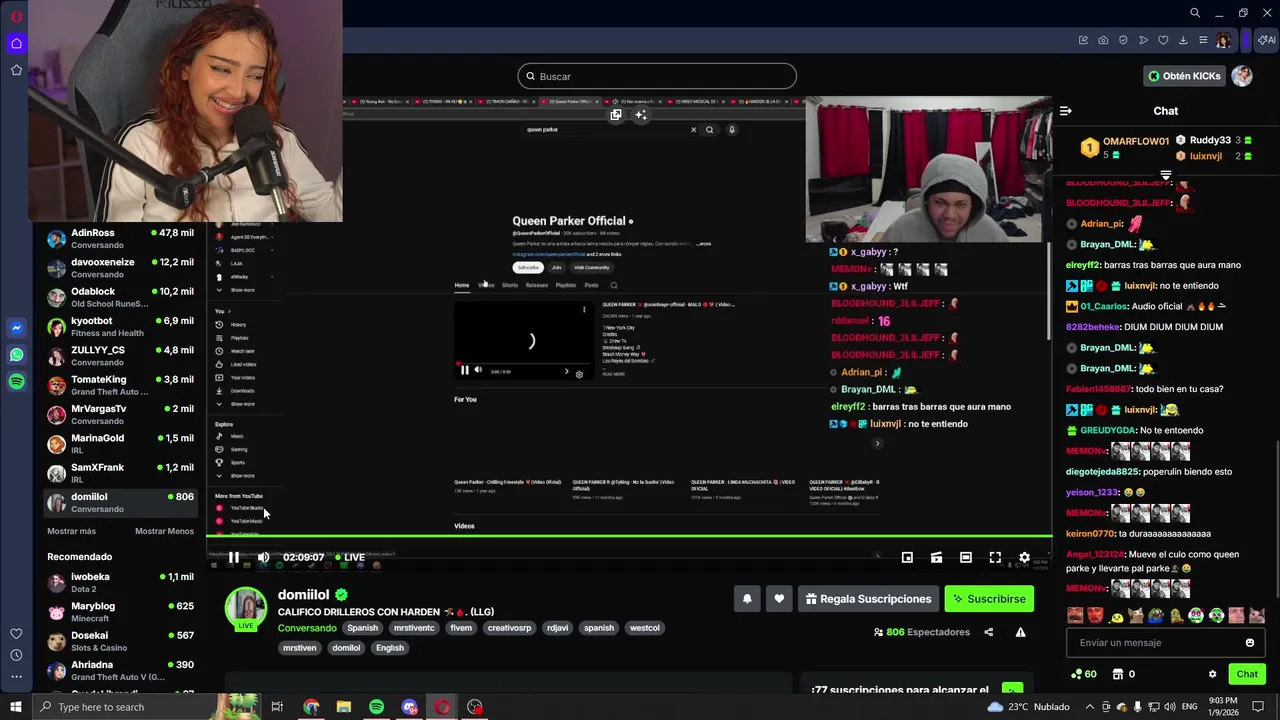The width and height of the screenshot is (1280, 720).
Task: Open the Kick user profile avatar menu
Action: (1242, 76)
